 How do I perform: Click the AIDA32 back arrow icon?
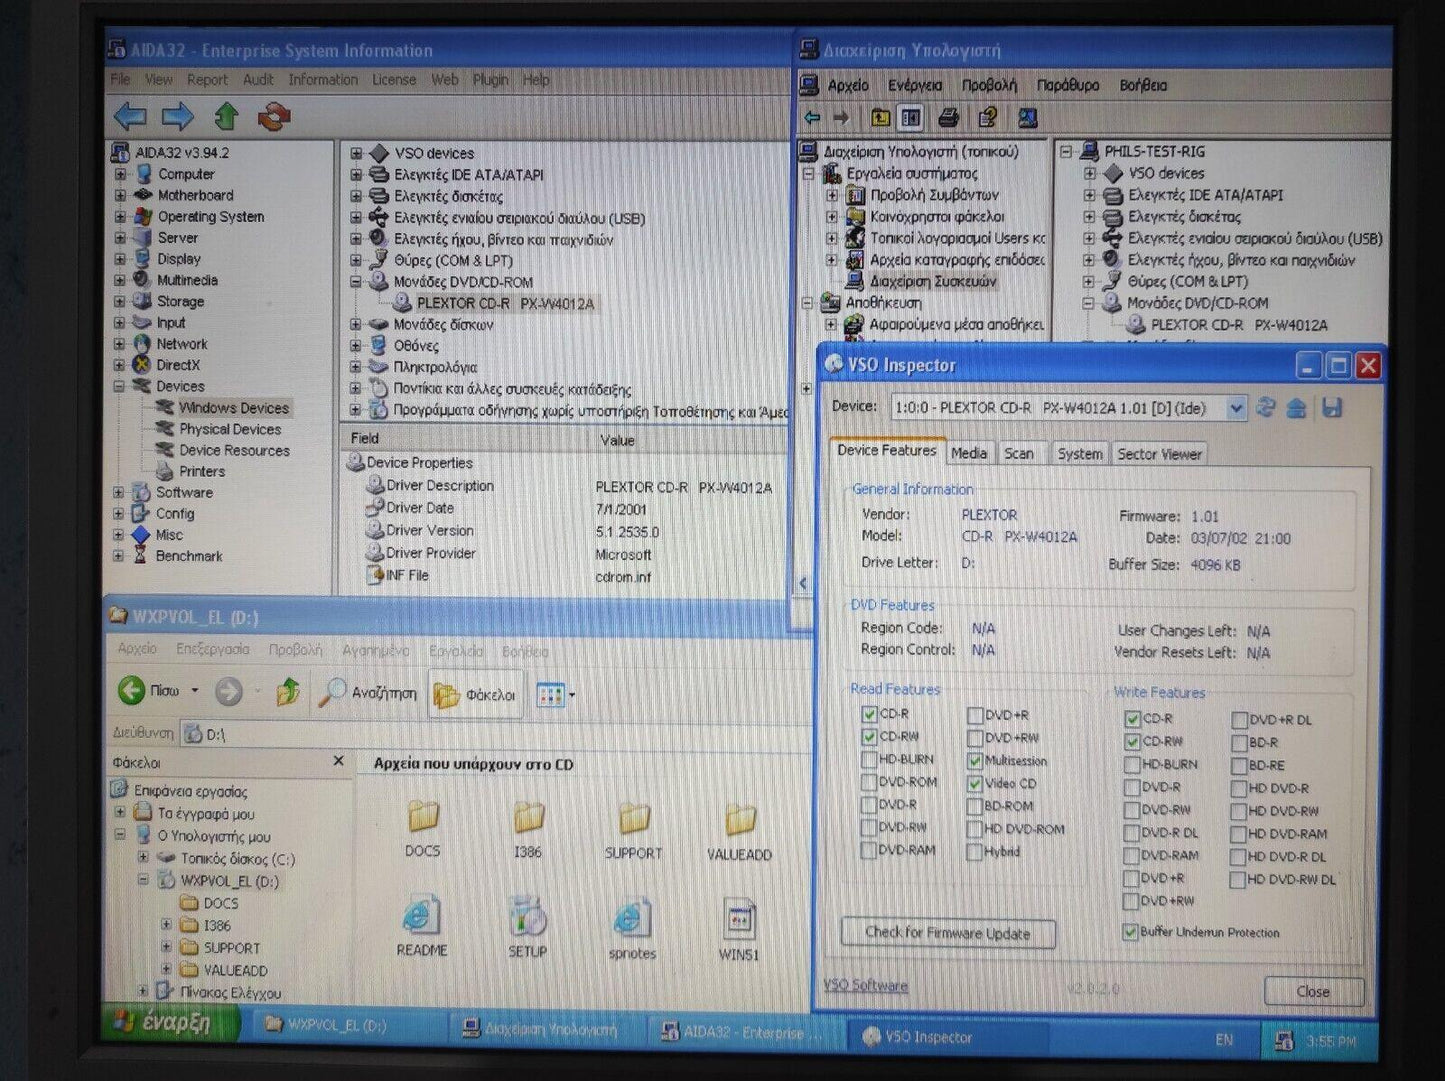[130, 117]
